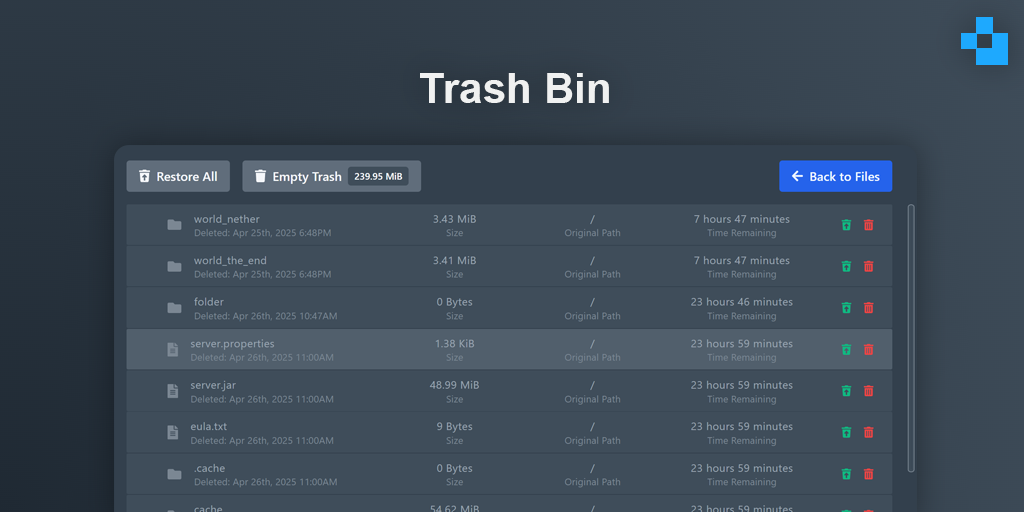The height and width of the screenshot is (512, 1024).
Task: Click the 9 Bytes size value
Action: [x=455, y=426]
